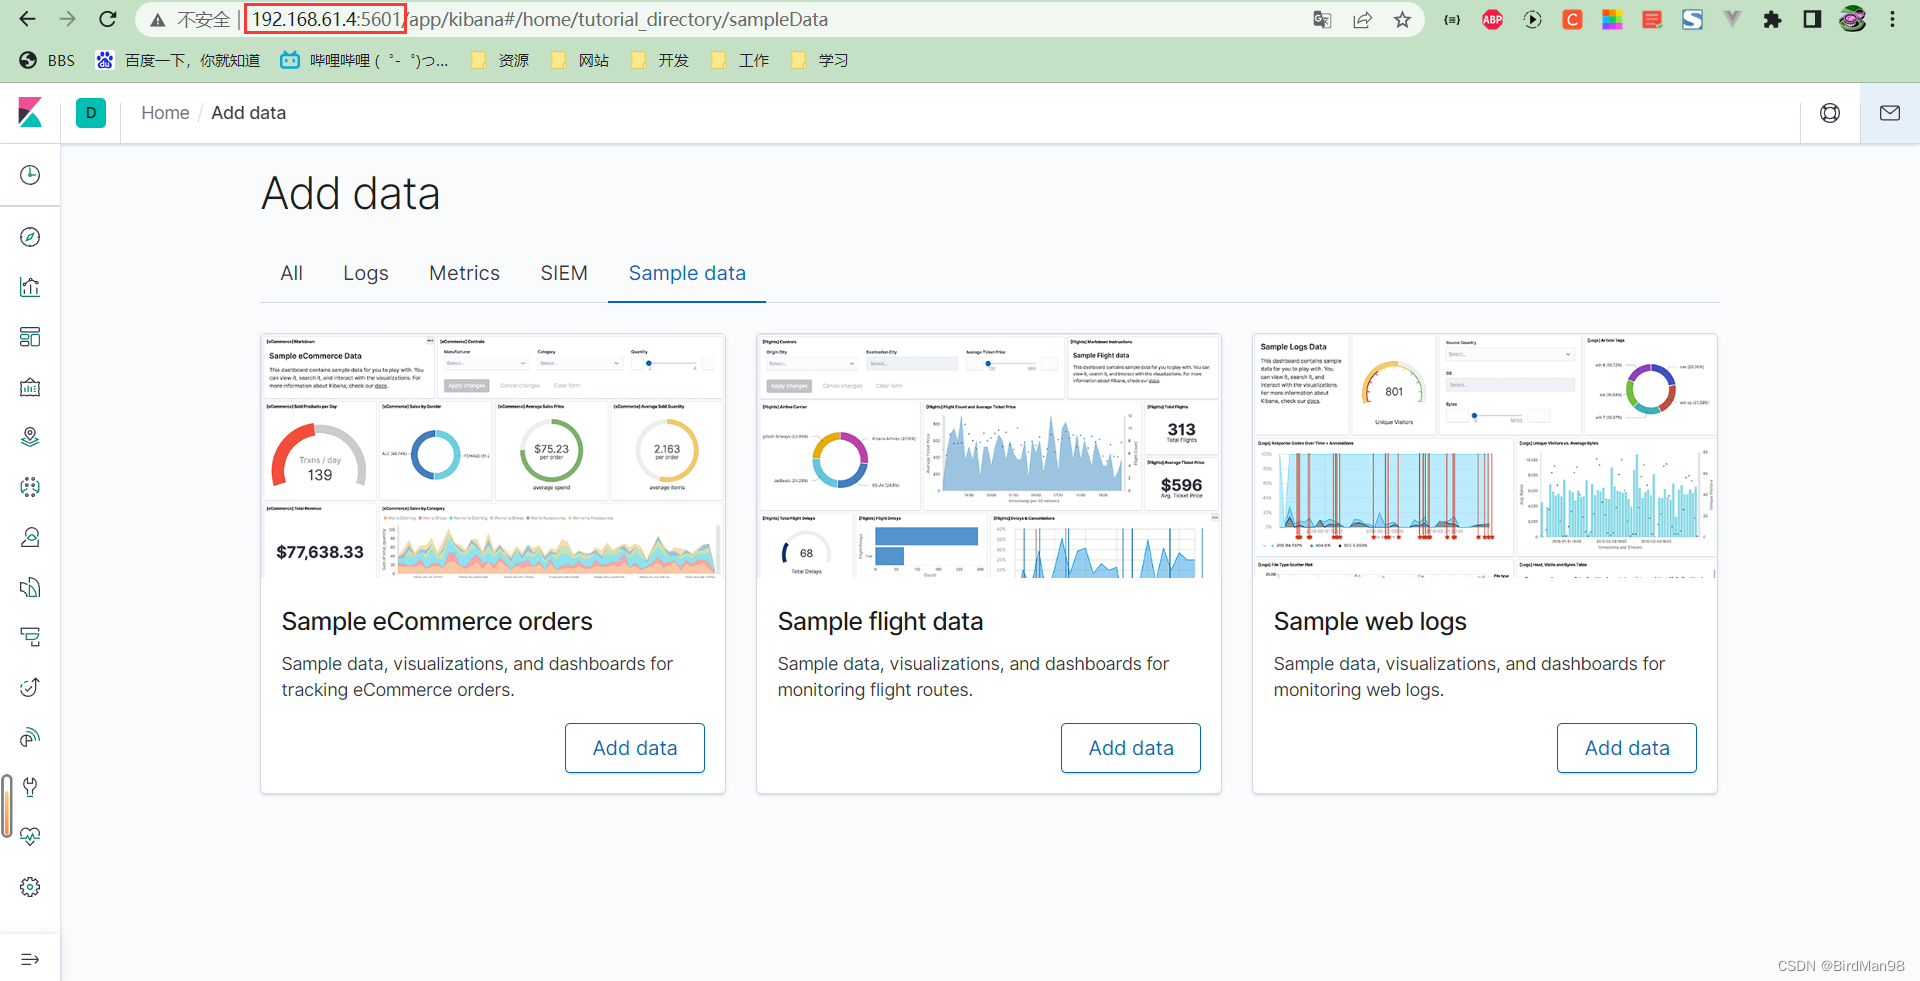Open the browser three-dot menu
Screen dimensions: 1920x981
coord(1892,19)
